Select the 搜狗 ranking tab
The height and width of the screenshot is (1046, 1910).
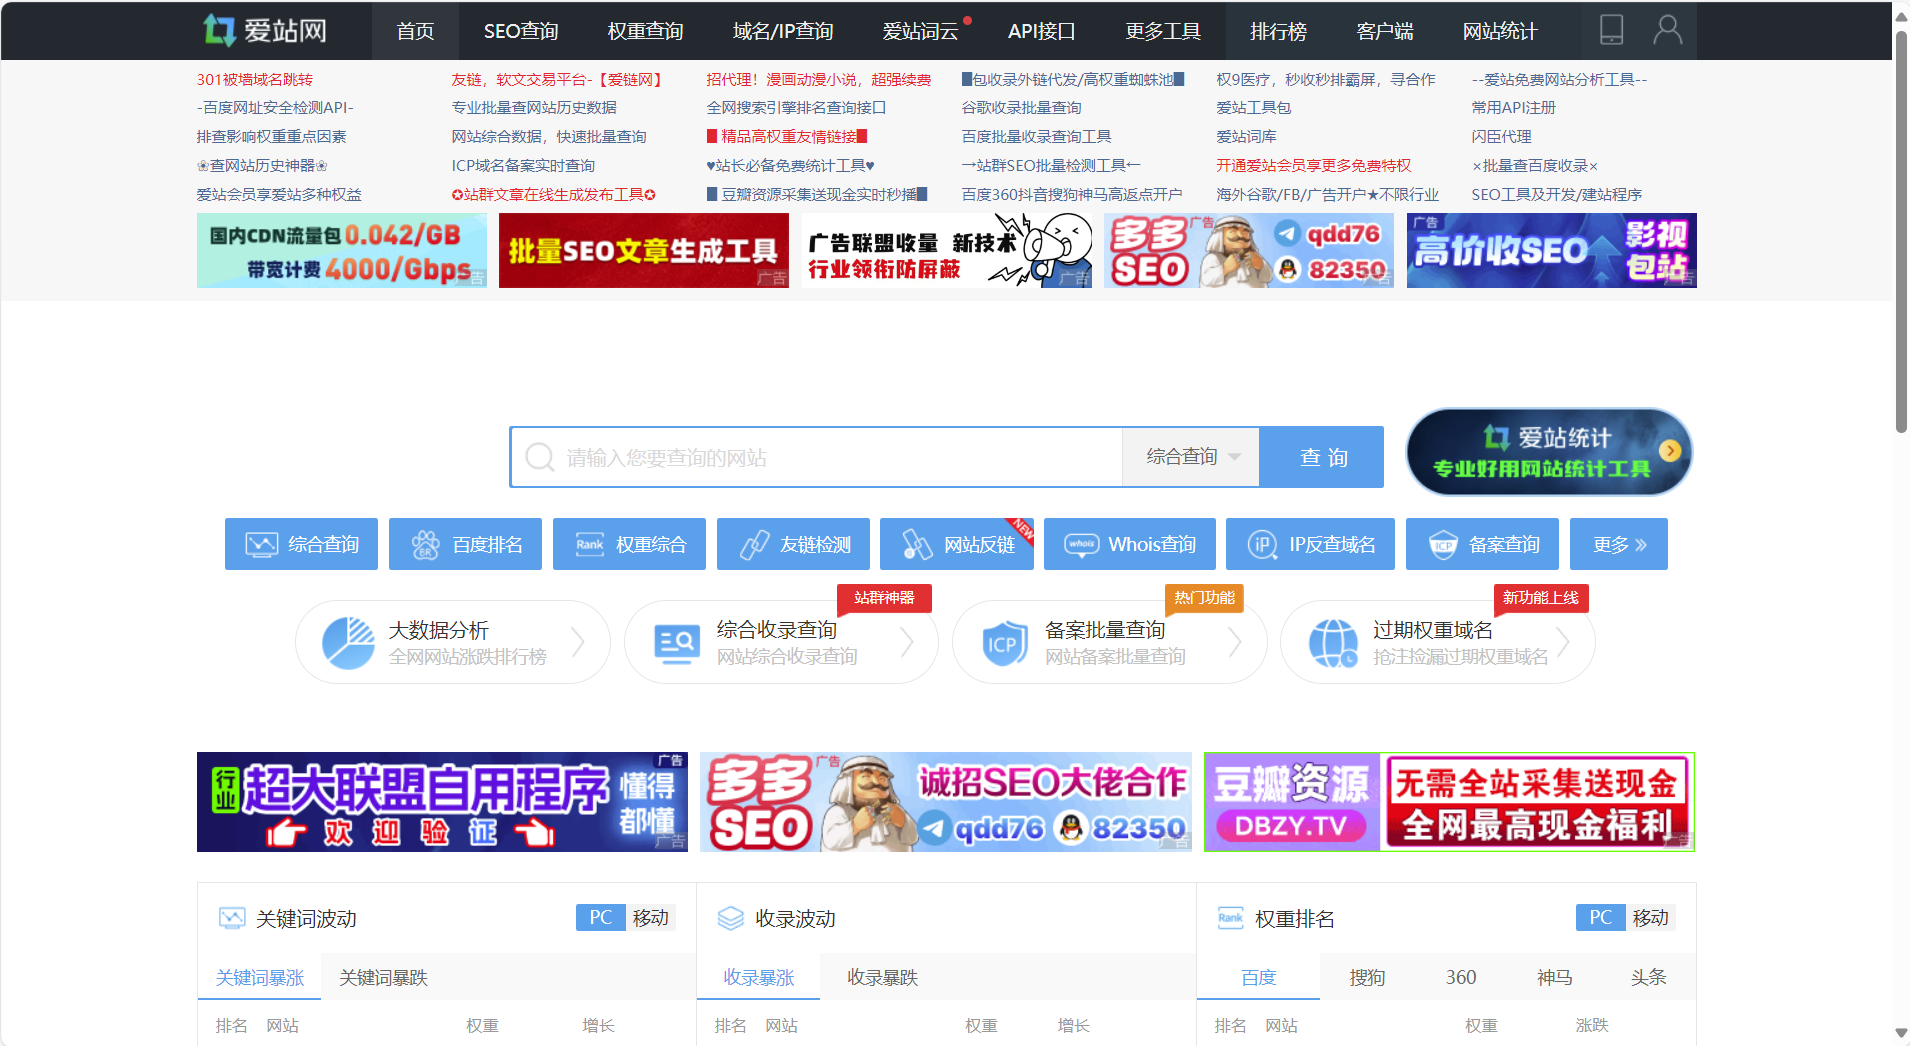[x=1367, y=977]
